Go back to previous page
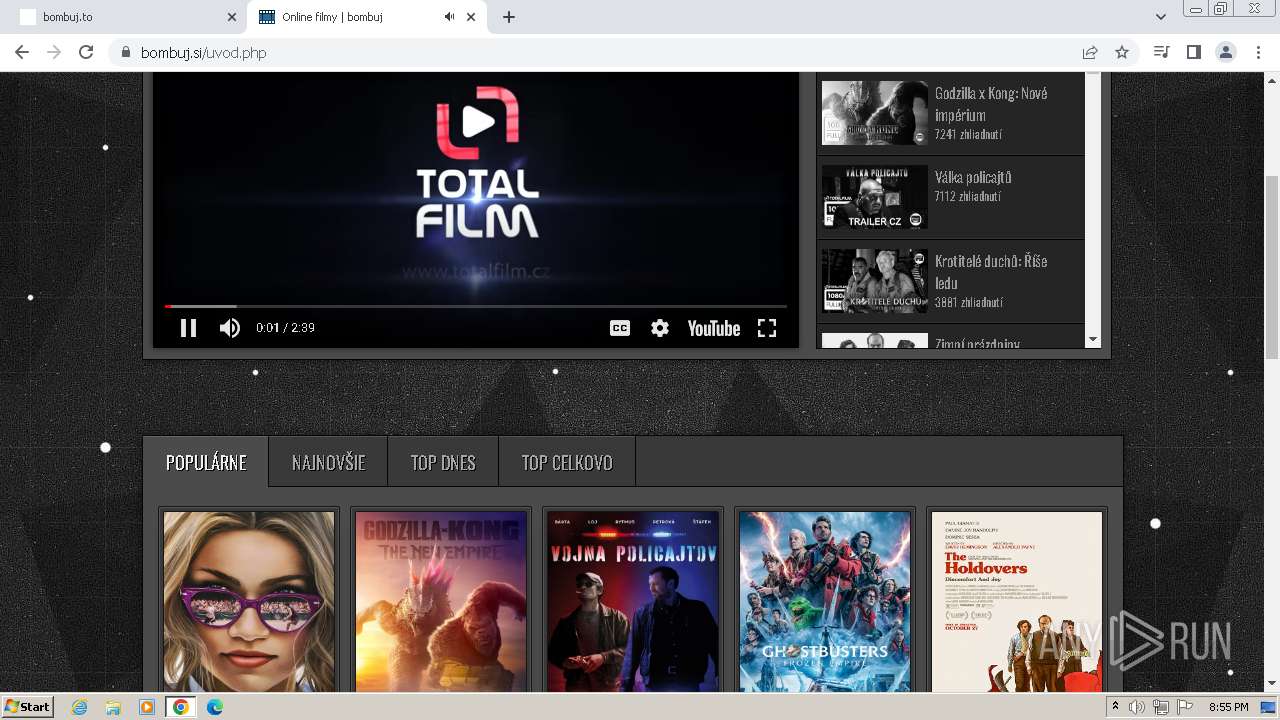 tap(22, 52)
